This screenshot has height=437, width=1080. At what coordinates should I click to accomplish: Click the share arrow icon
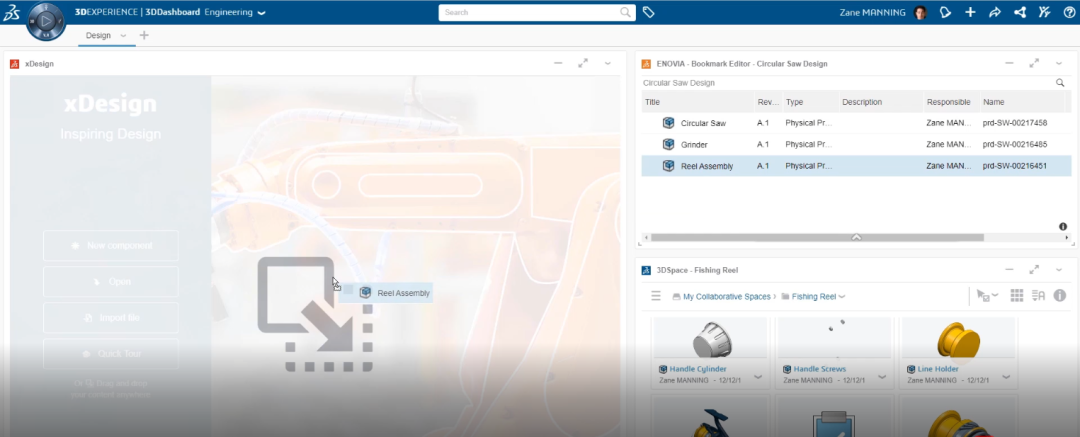pos(994,12)
